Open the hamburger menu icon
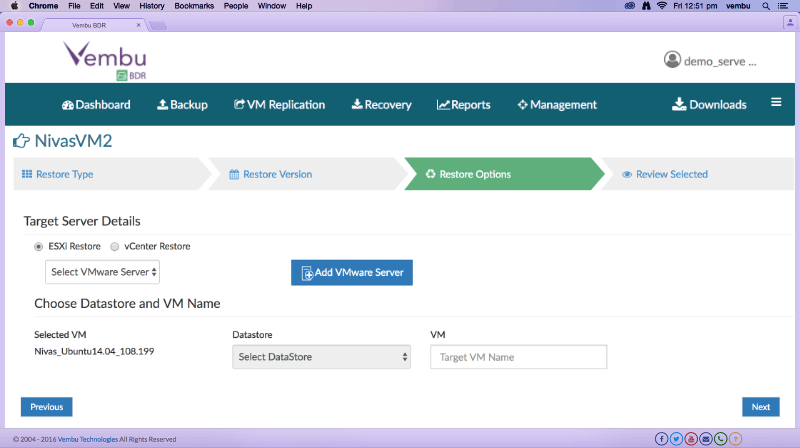Viewport: 800px width, 448px height. click(776, 103)
